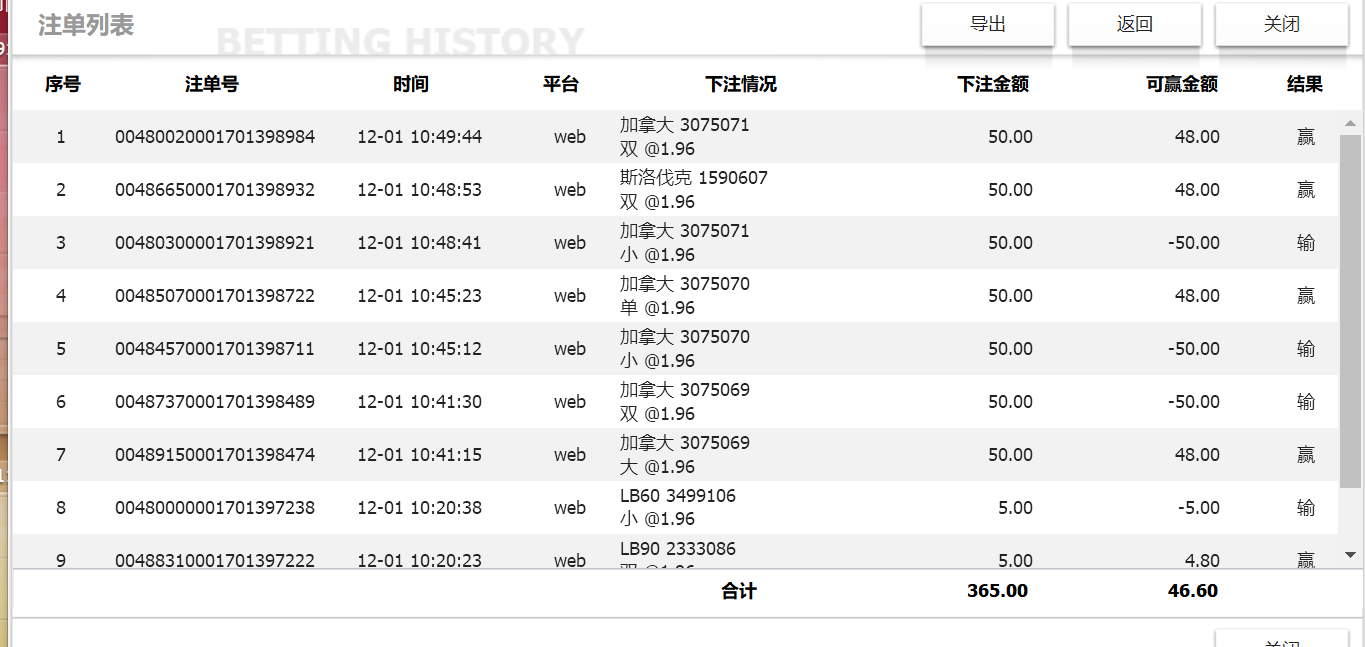Viewport: 1365px width, 647px height.
Task: Click the 可赢金额 column header
Action: 1181,85
